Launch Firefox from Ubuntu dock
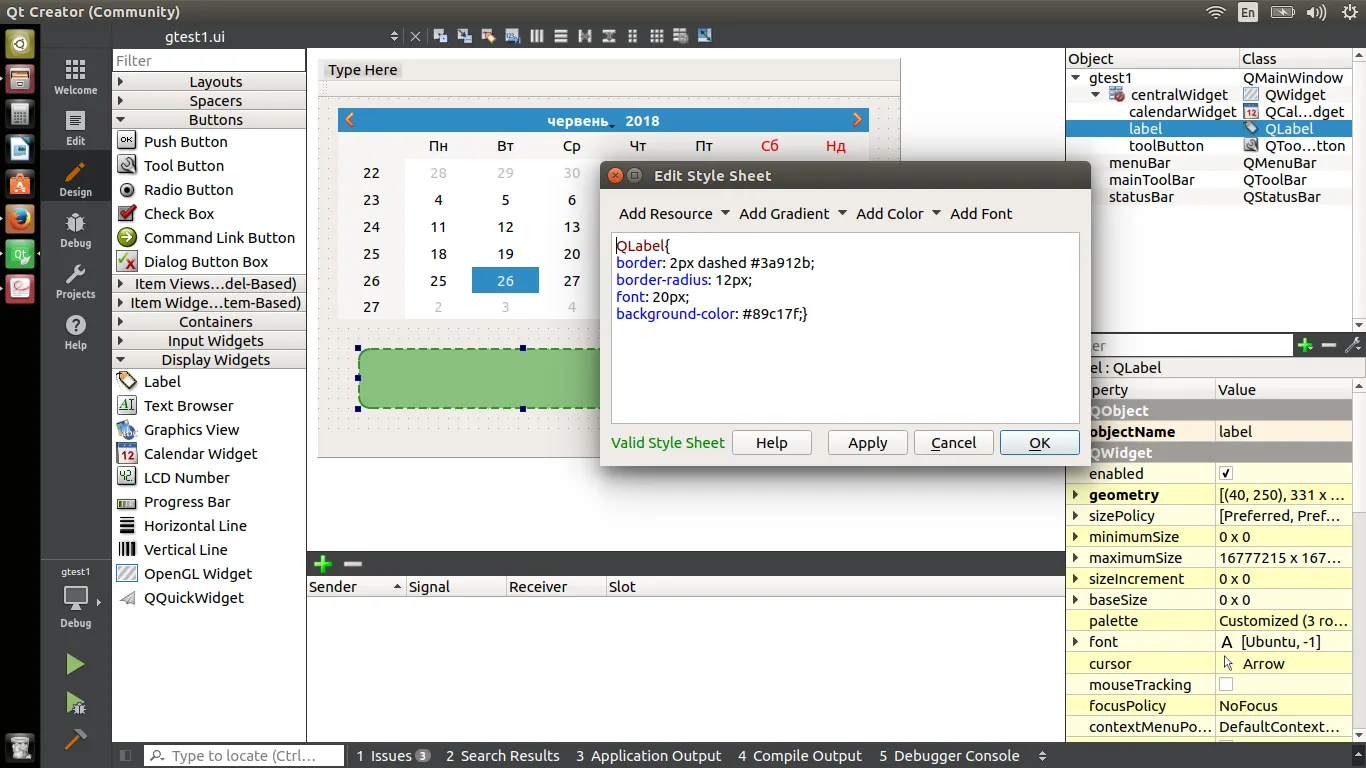The width and height of the screenshot is (1366, 768). (20, 218)
